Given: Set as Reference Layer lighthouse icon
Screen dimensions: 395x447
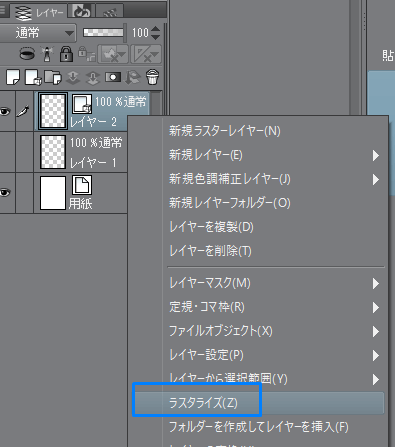Looking at the screenshot, I should pyautogui.click(x=47, y=54).
